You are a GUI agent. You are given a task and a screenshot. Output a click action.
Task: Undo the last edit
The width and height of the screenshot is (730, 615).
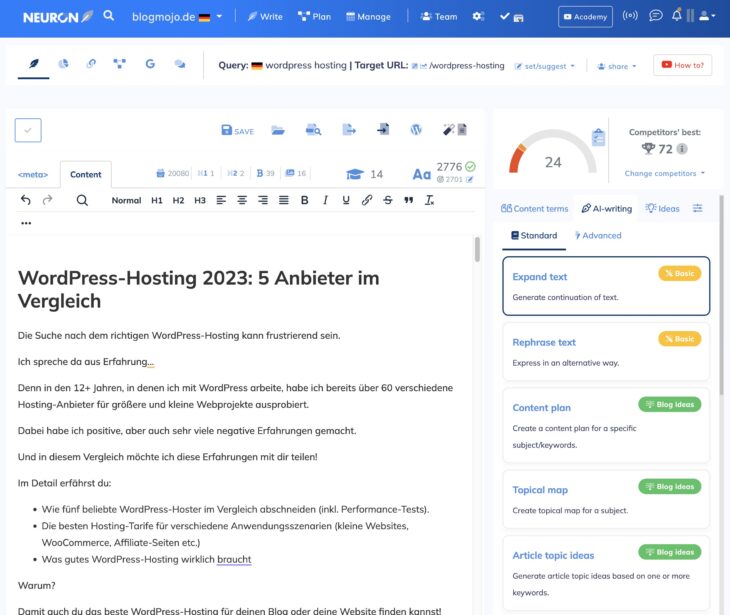tap(26, 200)
